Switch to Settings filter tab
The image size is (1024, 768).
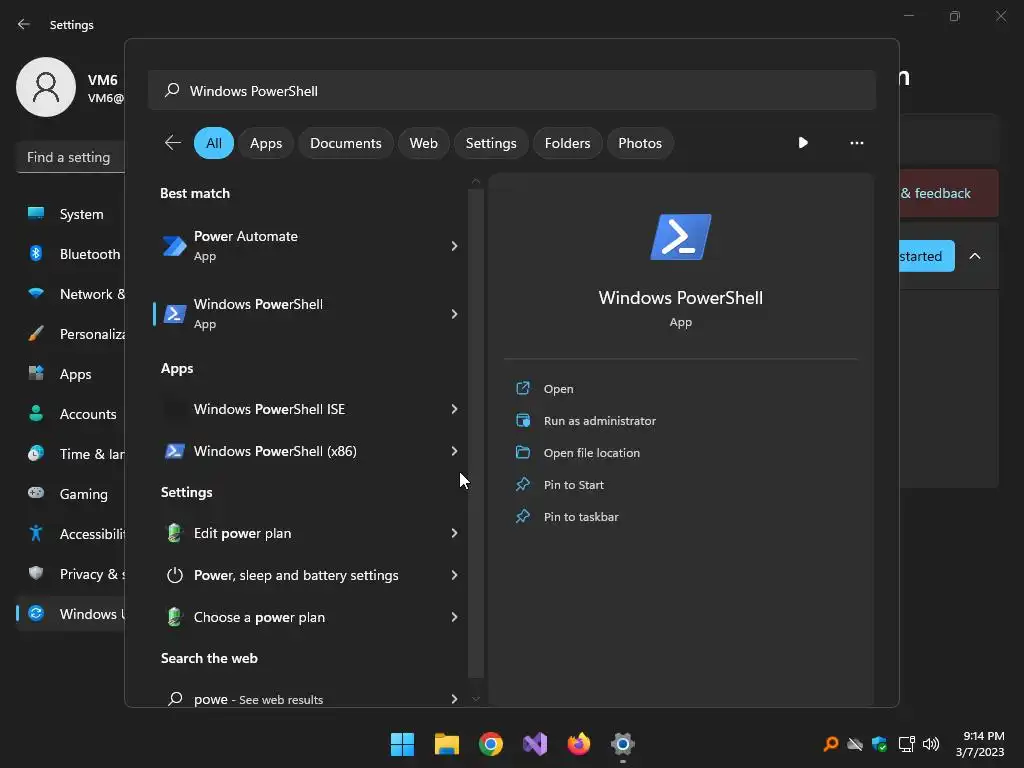(490, 143)
